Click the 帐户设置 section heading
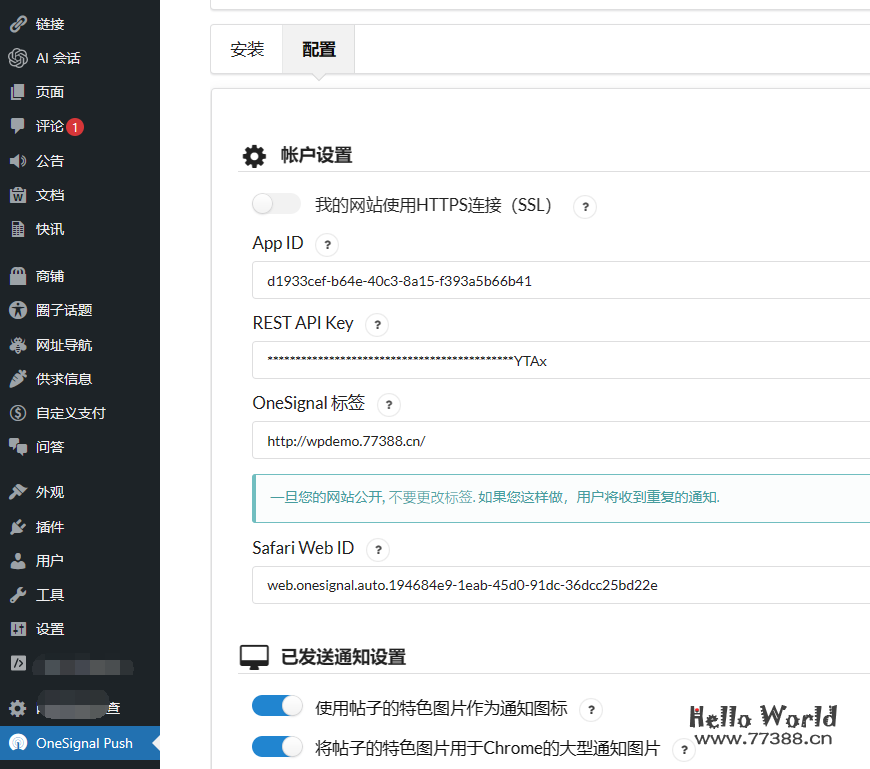 pyautogui.click(x=316, y=155)
